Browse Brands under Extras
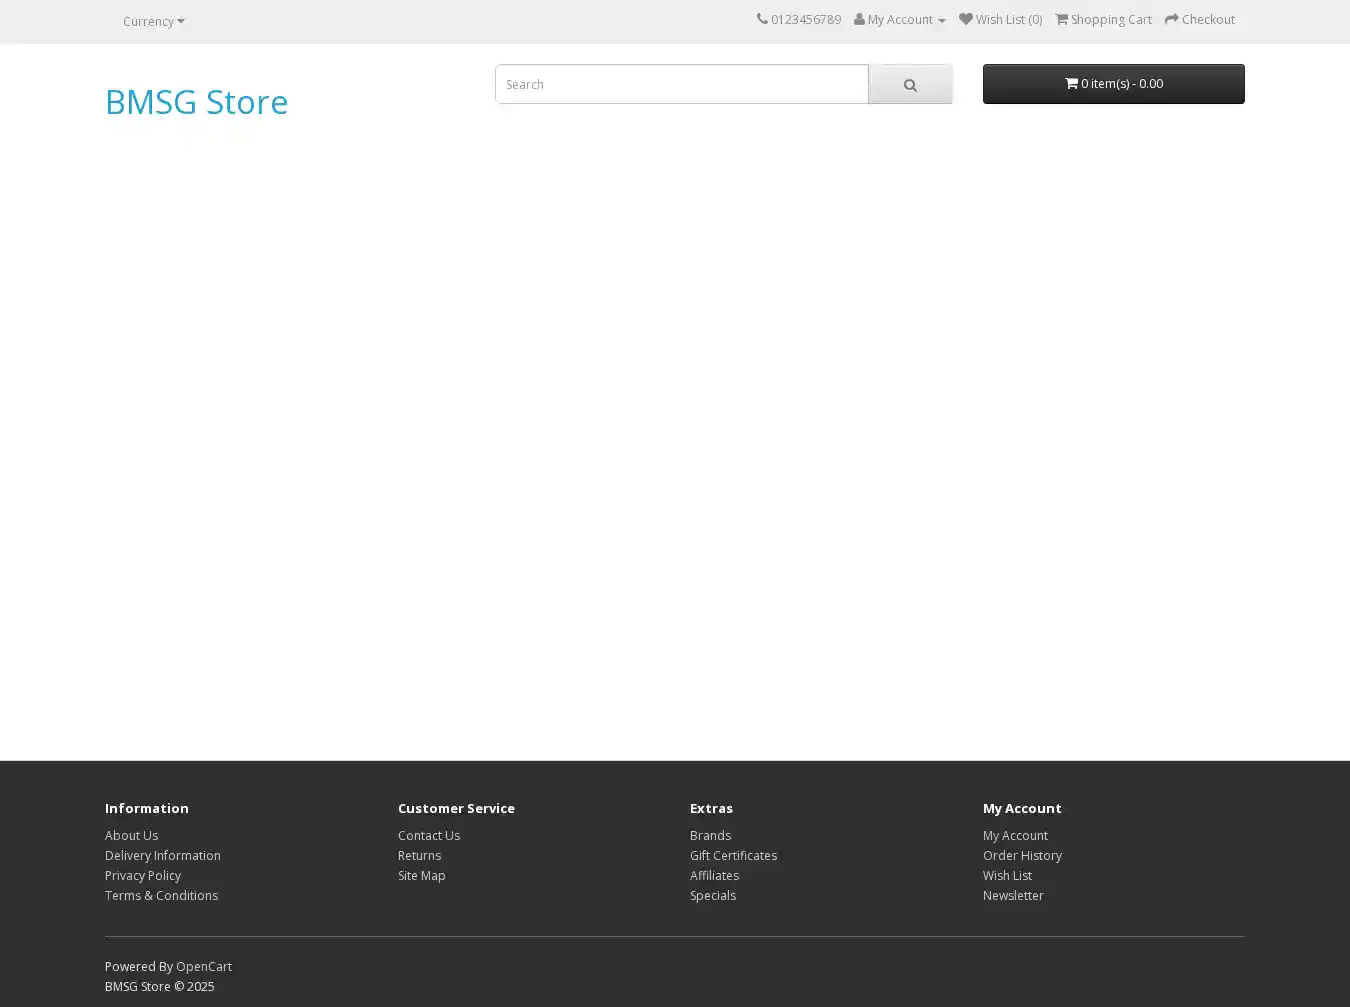Screen dimensions: 1350x1007 tap(710, 835)
